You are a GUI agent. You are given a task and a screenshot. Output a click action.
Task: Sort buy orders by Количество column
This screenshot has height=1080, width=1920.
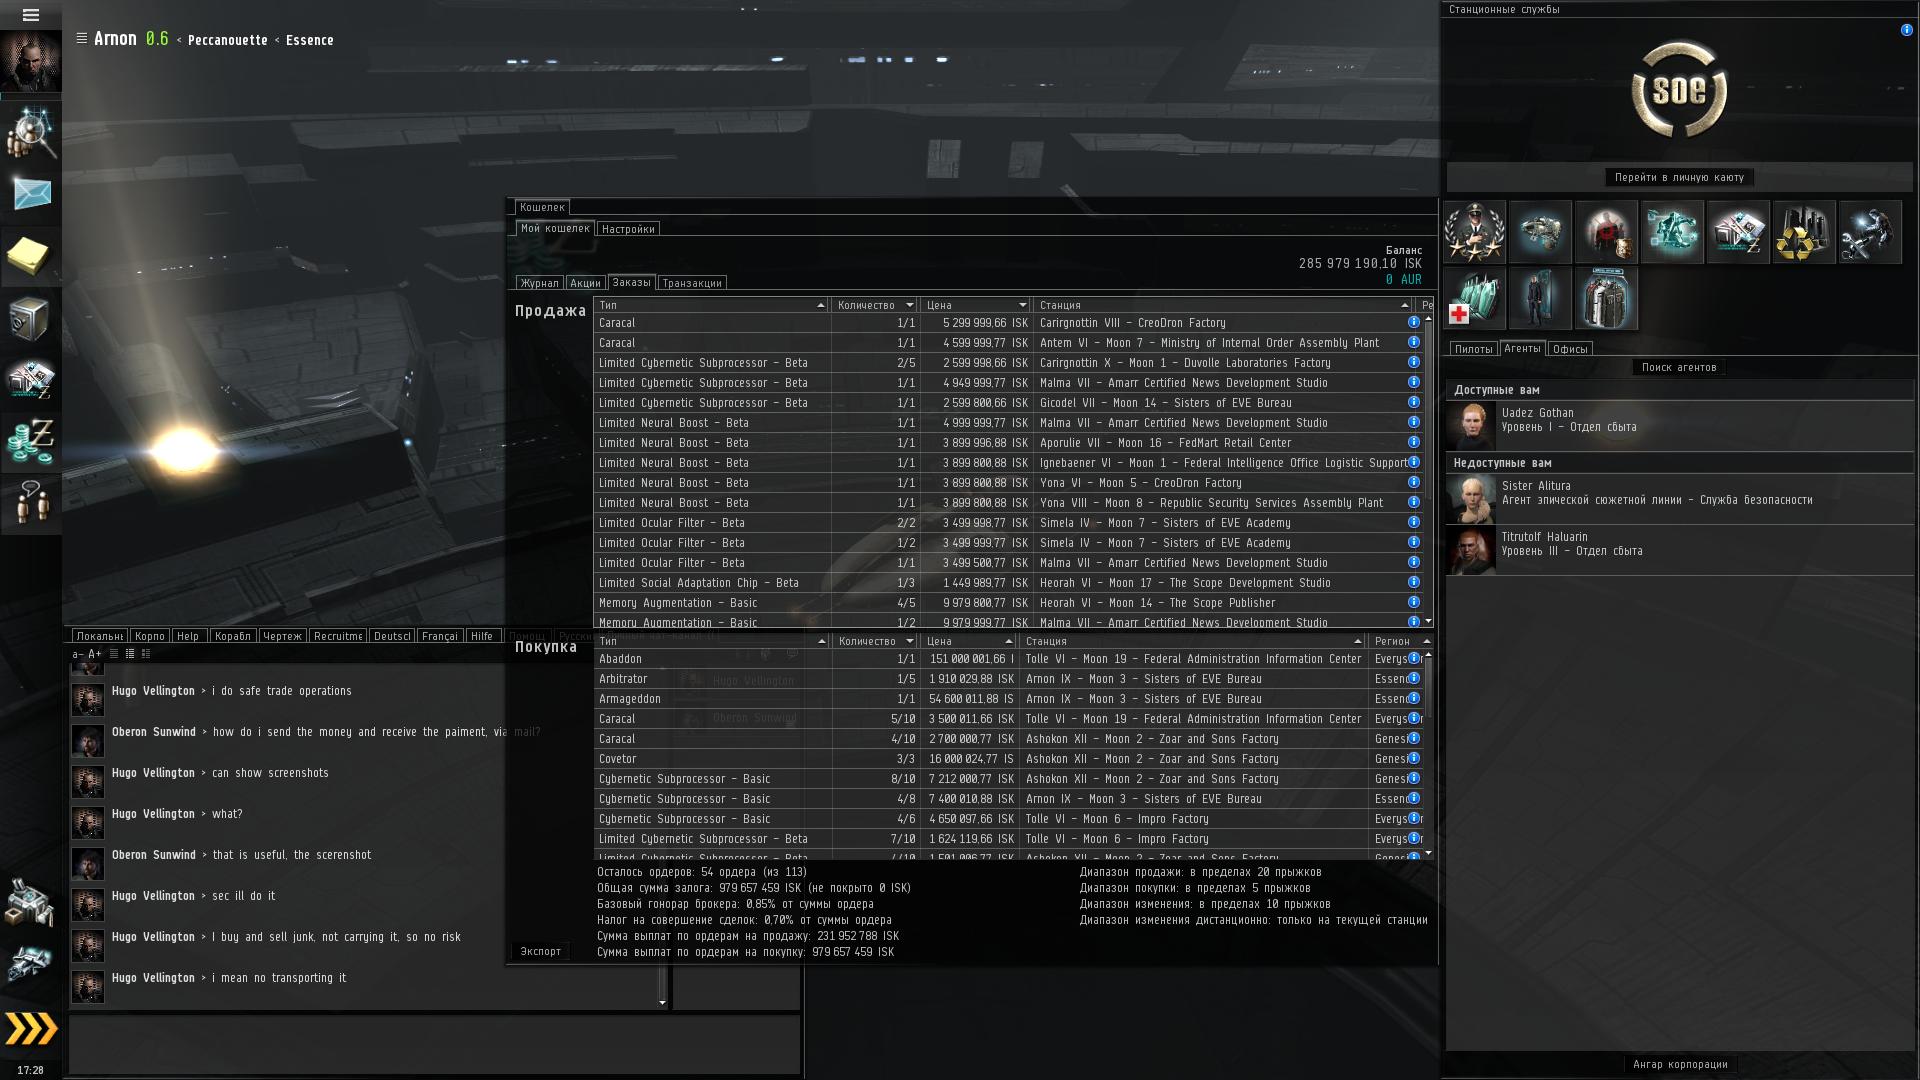pyautogui.click(x=875, y=641)
